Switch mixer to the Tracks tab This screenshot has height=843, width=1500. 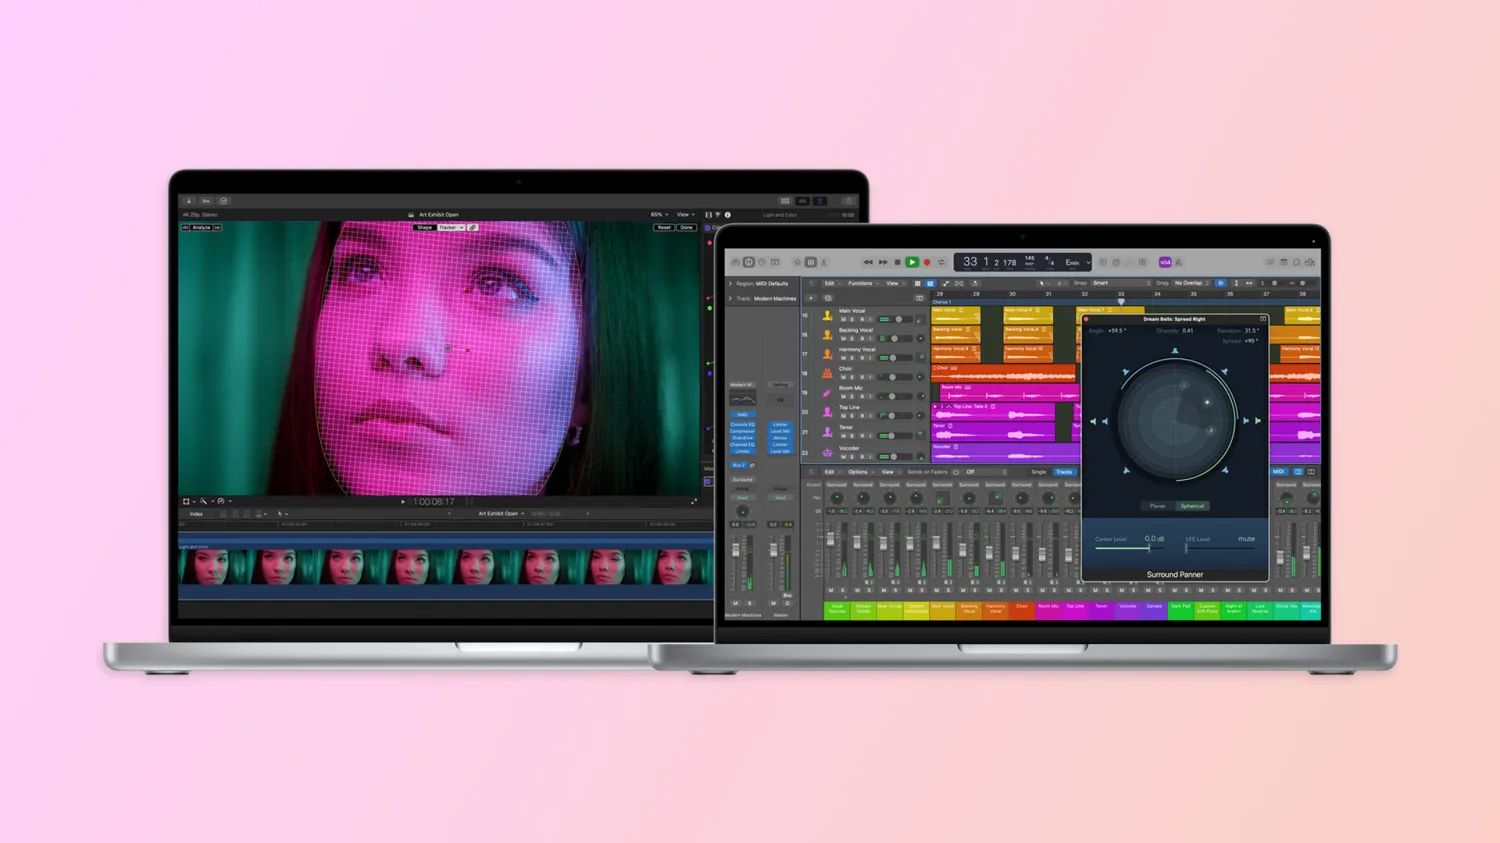1064,472
